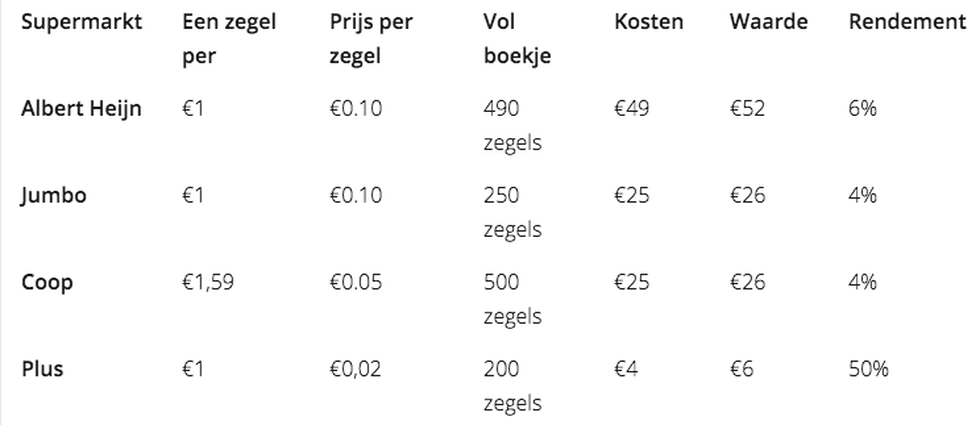Select the €49 kosten cell
The image size is (980, 425).
[632, 109]
